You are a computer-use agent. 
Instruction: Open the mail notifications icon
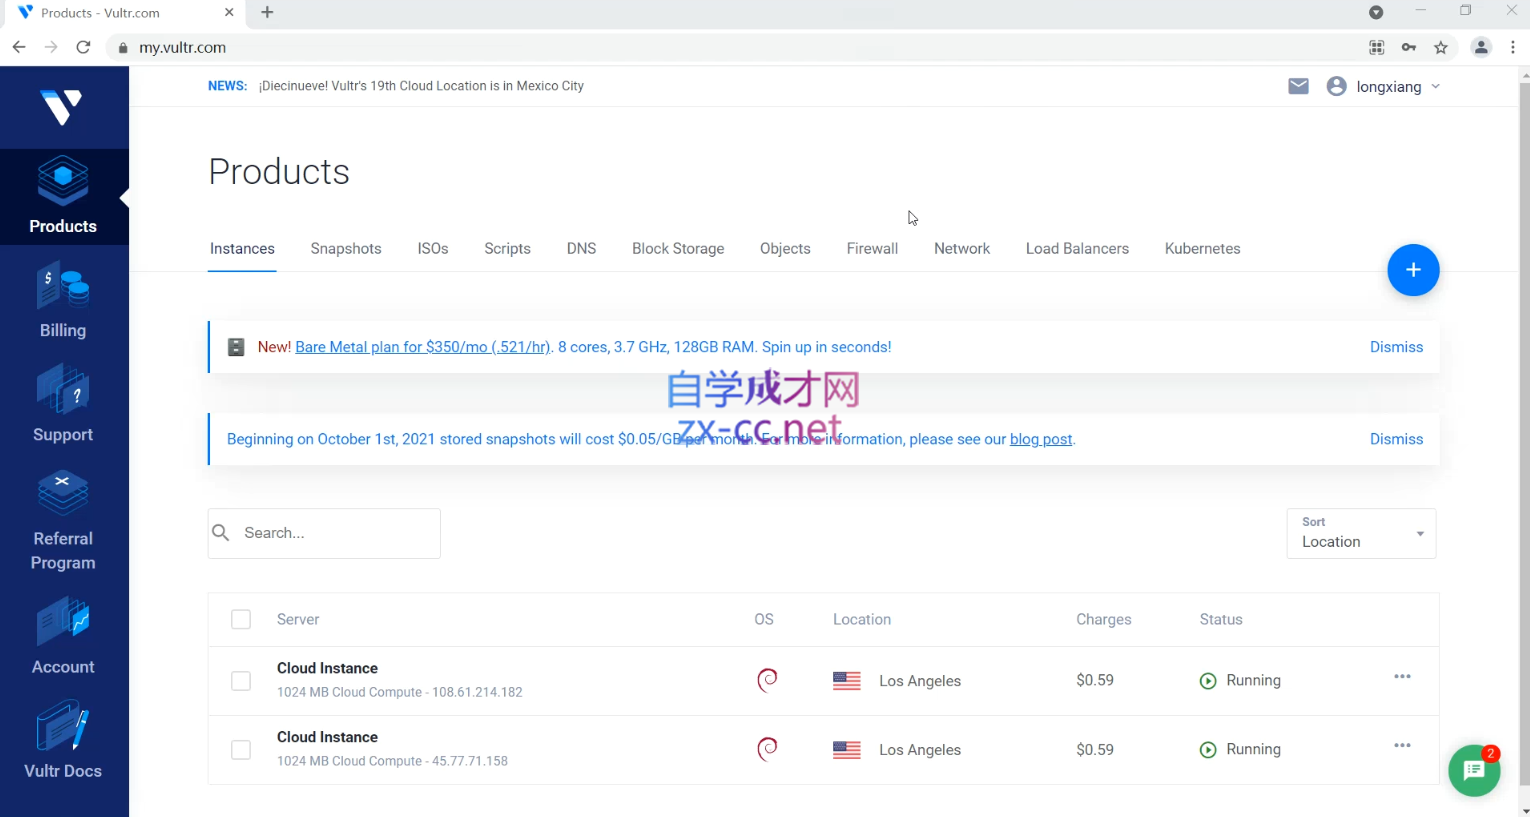(1298, 86)
